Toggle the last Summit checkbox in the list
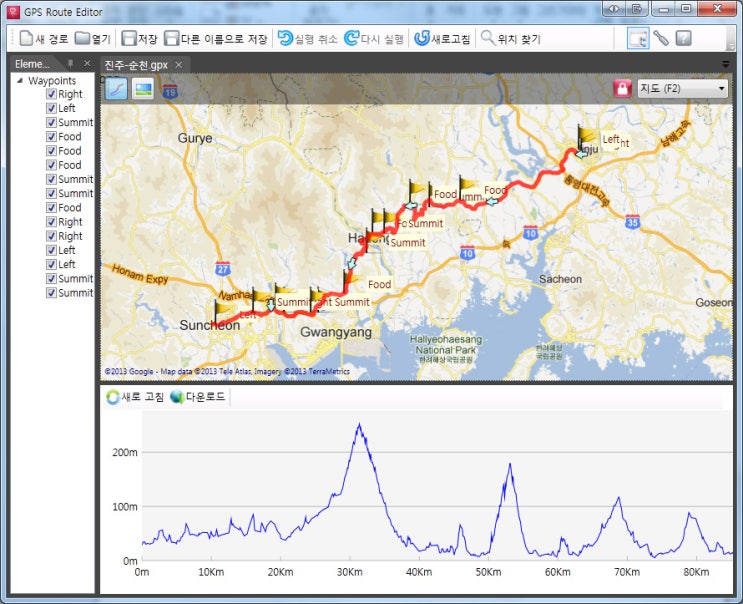The height and width of the screenshot is (604, 743). [x=52, y=293]
